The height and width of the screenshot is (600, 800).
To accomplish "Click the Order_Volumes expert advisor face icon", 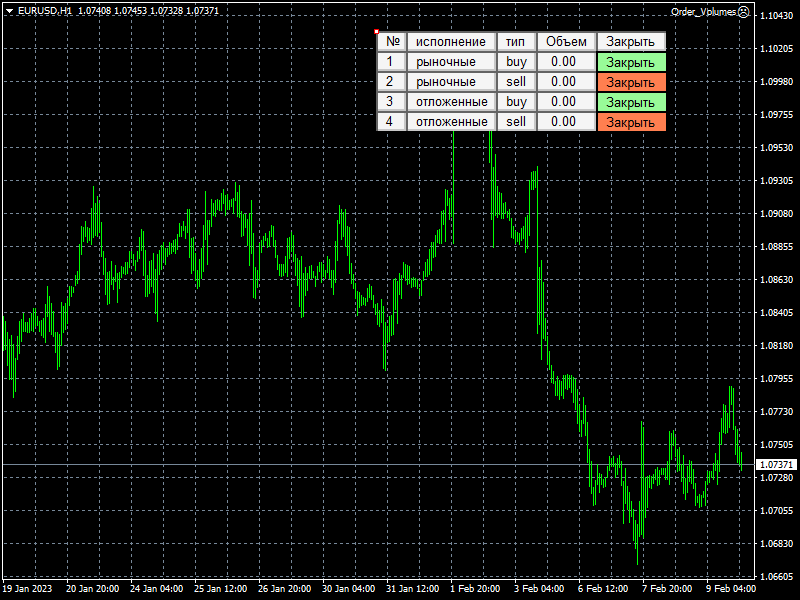I will (744, 12).
